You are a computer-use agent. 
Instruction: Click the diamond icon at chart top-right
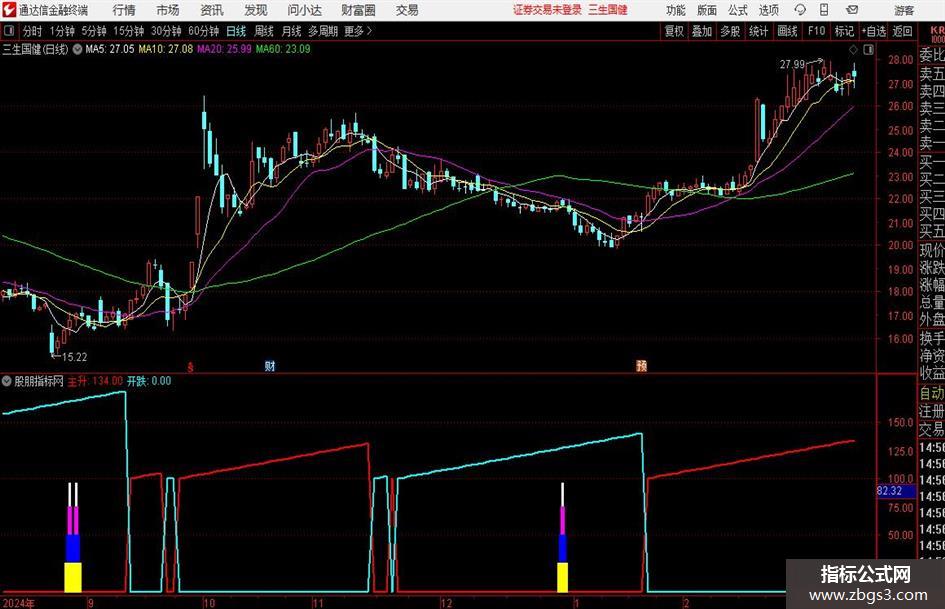pos(853,50)
